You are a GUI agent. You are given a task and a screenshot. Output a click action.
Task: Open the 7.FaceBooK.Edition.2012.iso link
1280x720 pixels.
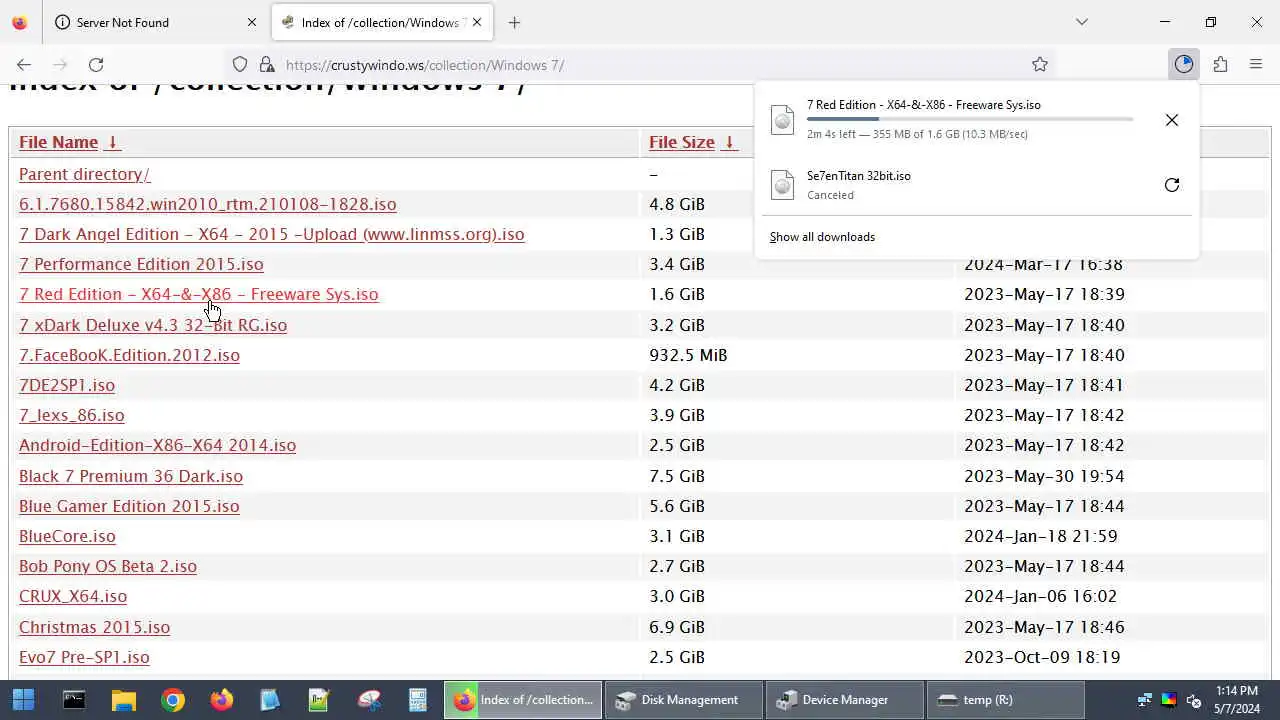[129, 355]
